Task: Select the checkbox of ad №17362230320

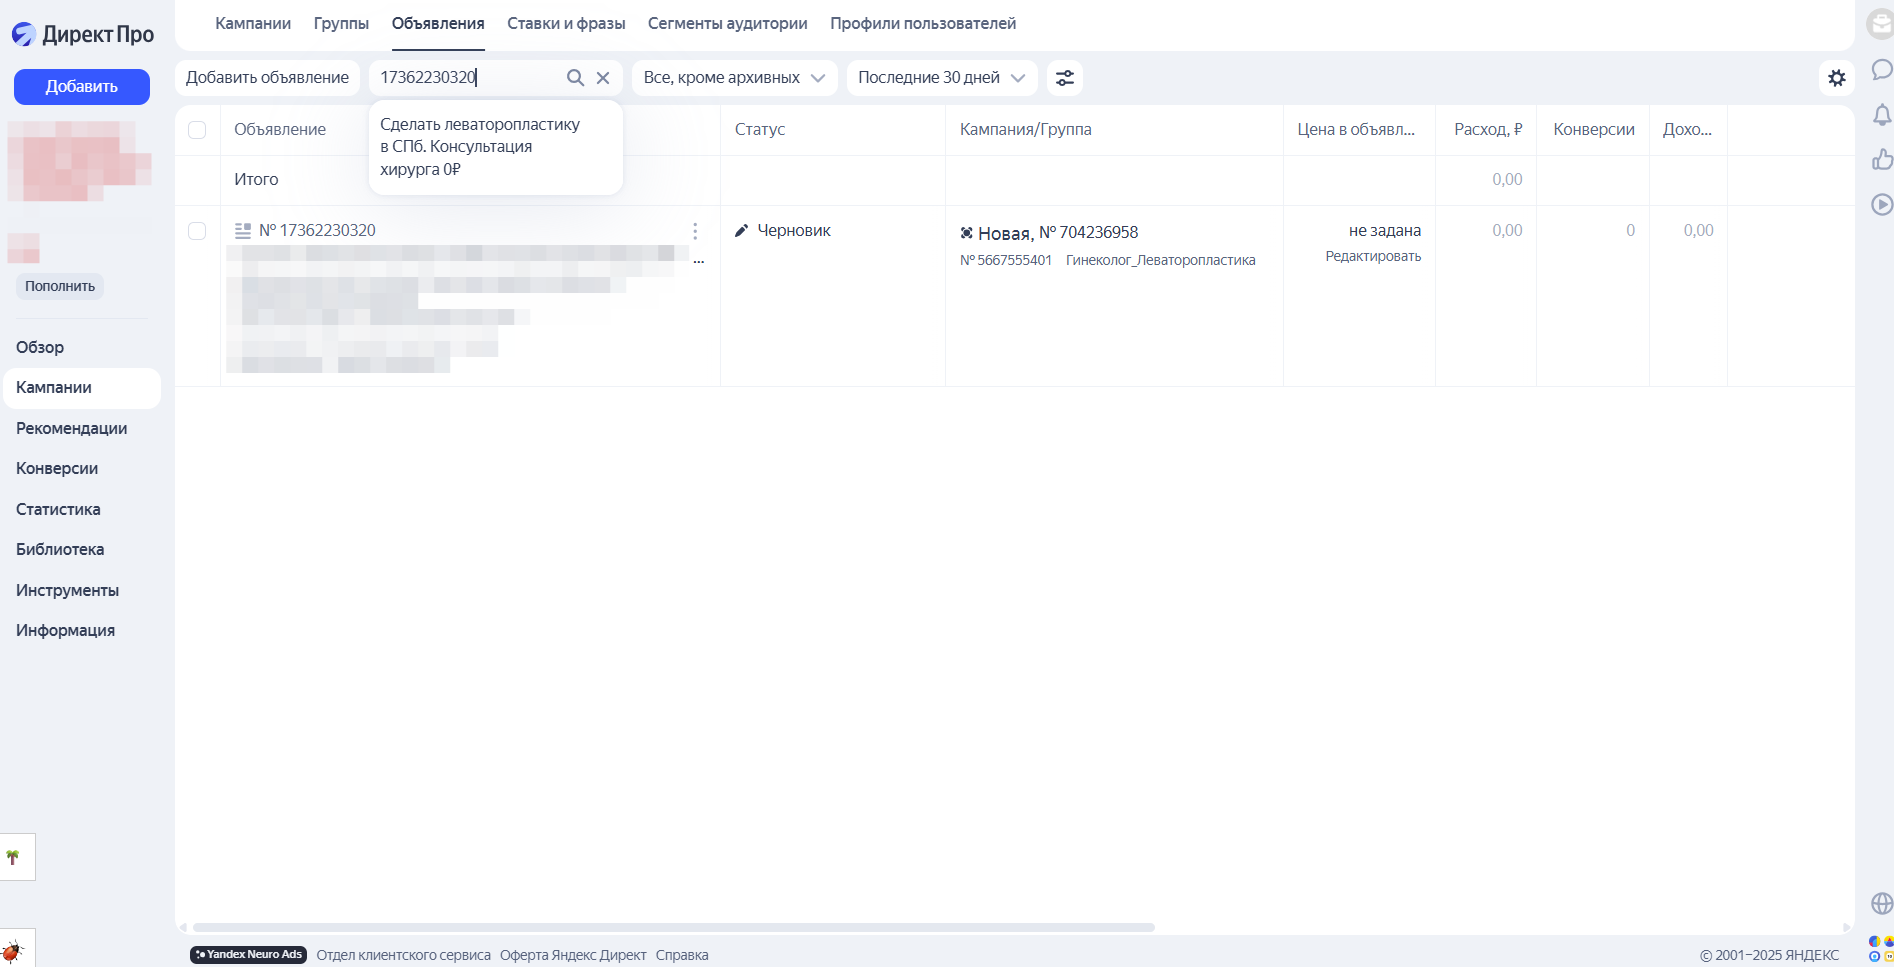Action: pyautogui.click(x=197, y=230)
